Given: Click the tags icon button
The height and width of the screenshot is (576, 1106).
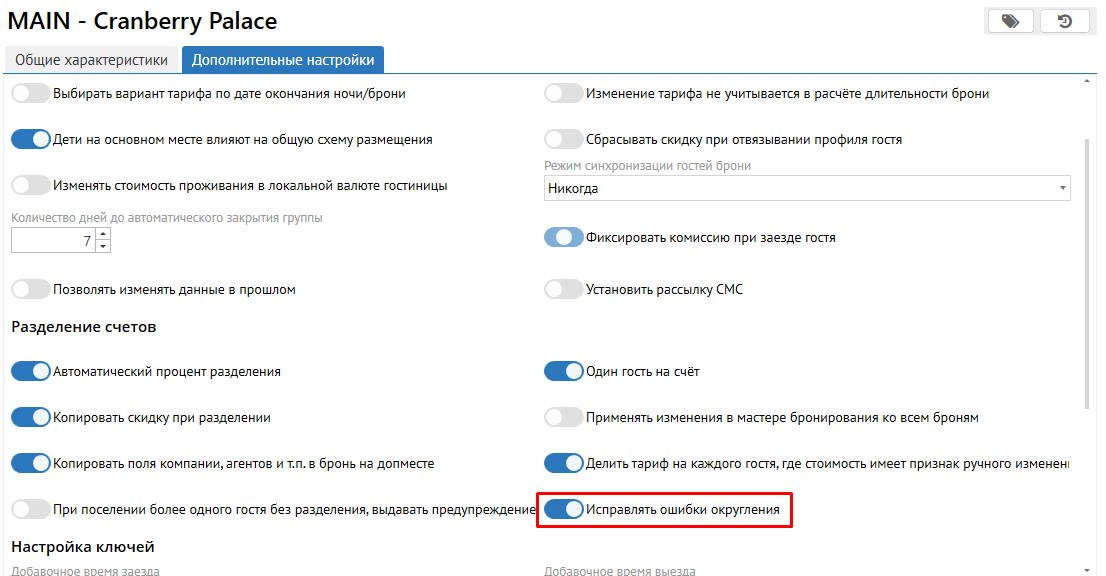Looking at the screenshot, I should [1010, 21].
